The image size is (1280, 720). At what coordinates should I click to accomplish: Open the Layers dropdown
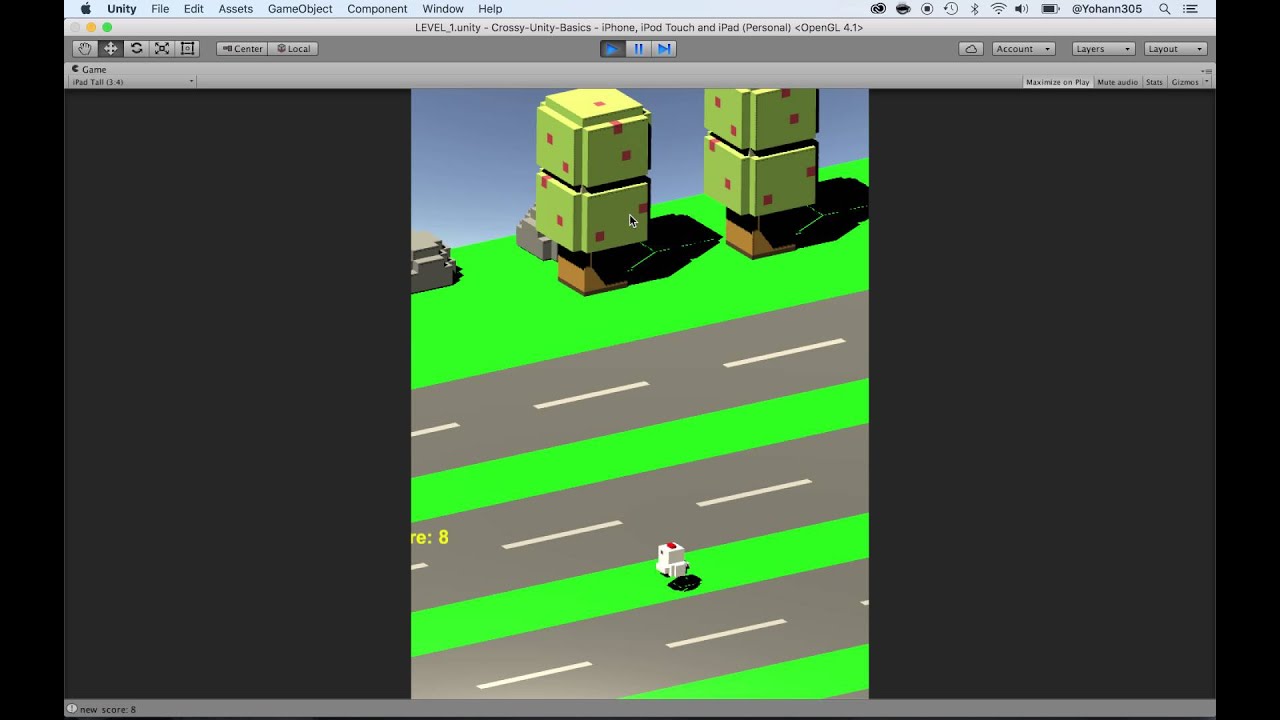tap(1103, 48)
